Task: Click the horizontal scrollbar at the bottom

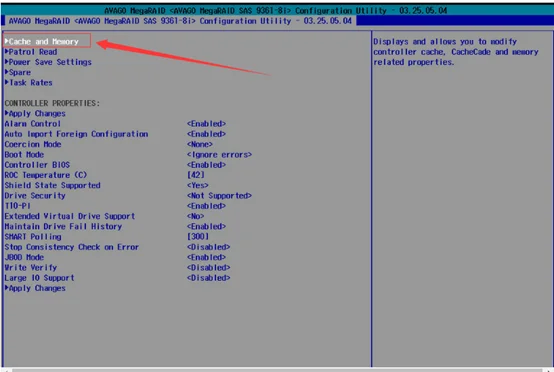Action: (277, 370)
